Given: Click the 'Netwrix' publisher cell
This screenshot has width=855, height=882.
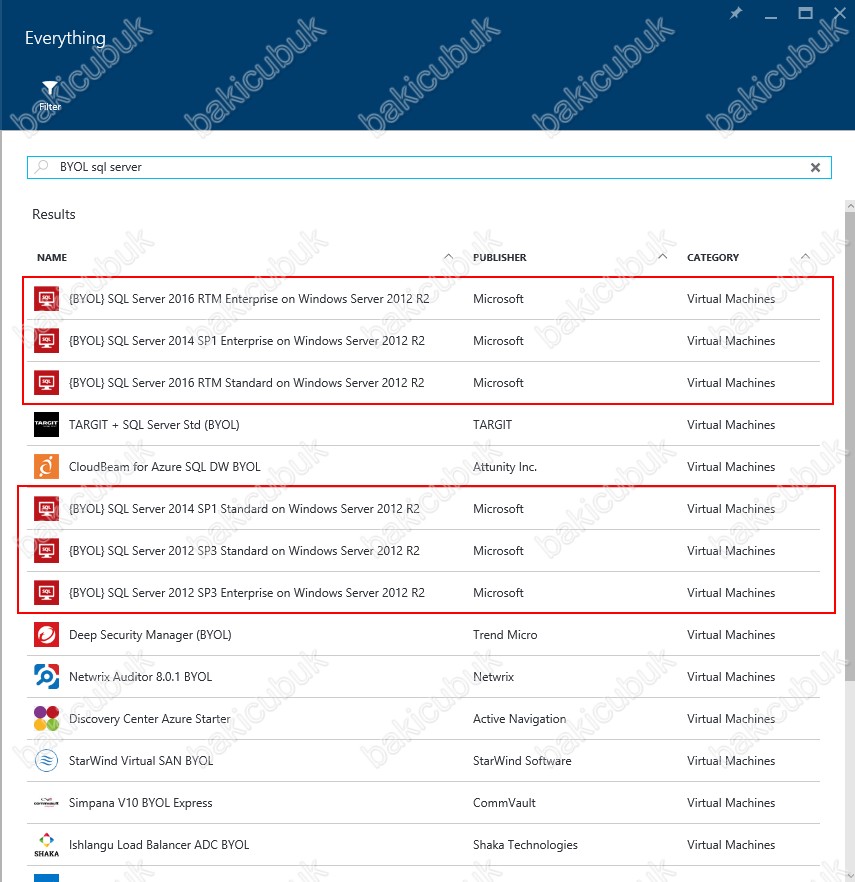Looking at the screenshot, I should click(493, 677).
